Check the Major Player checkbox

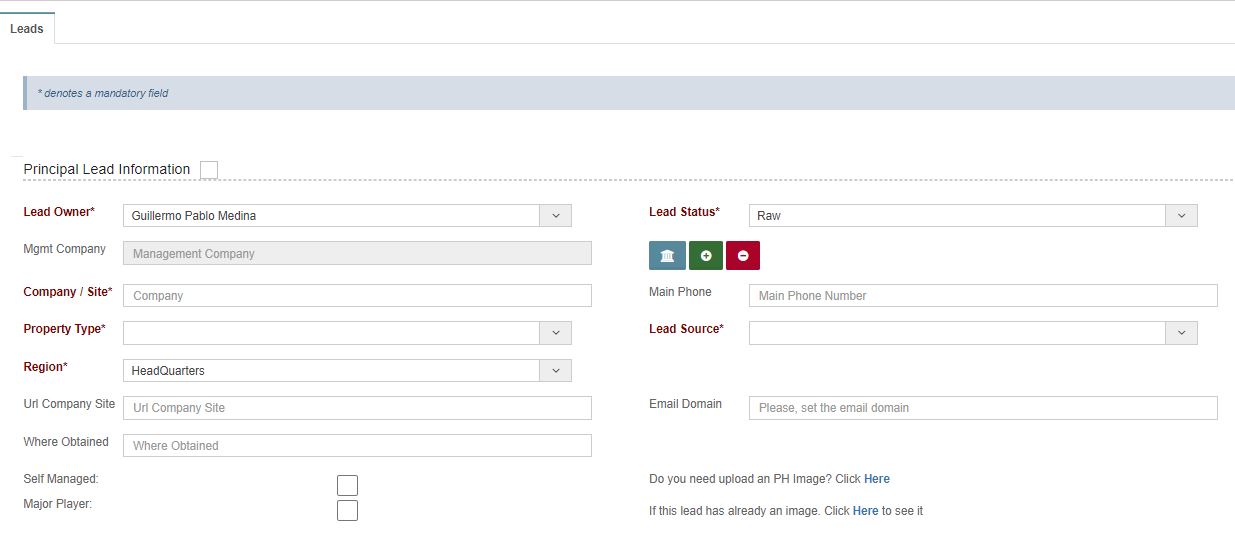(x=347, y=511)
